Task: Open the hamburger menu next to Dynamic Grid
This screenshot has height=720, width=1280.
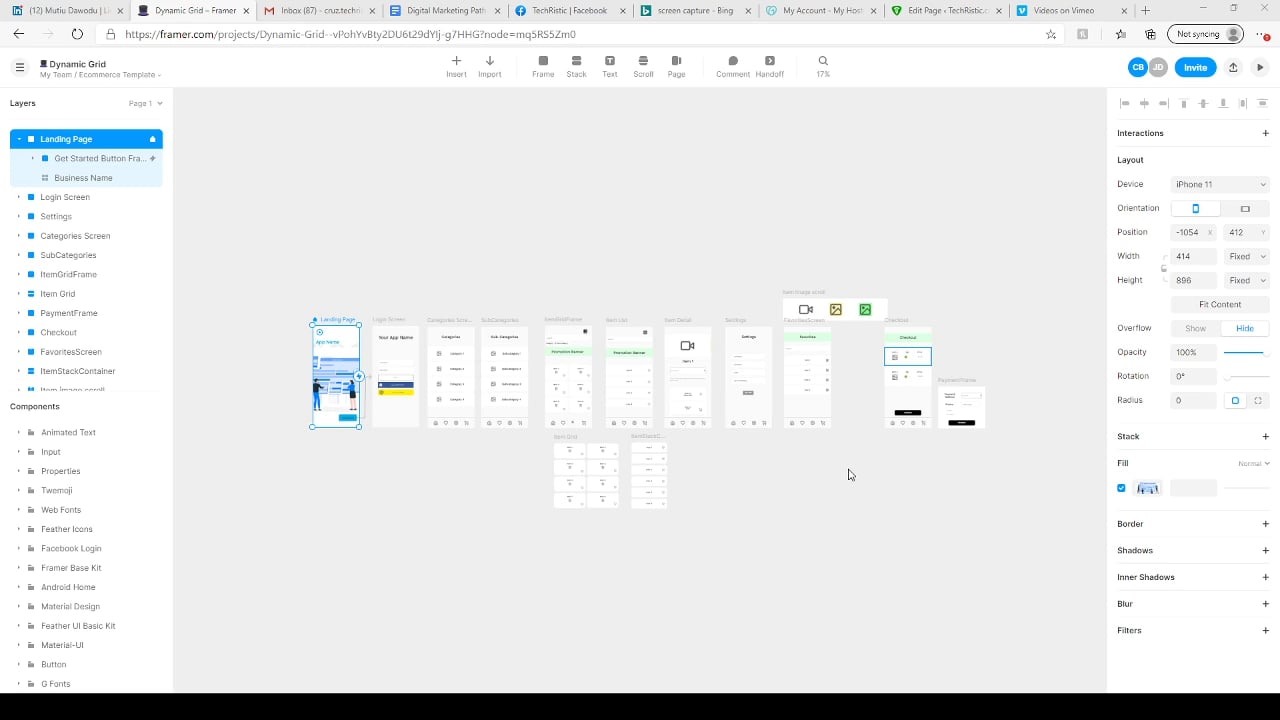Action: click(19, 68)
